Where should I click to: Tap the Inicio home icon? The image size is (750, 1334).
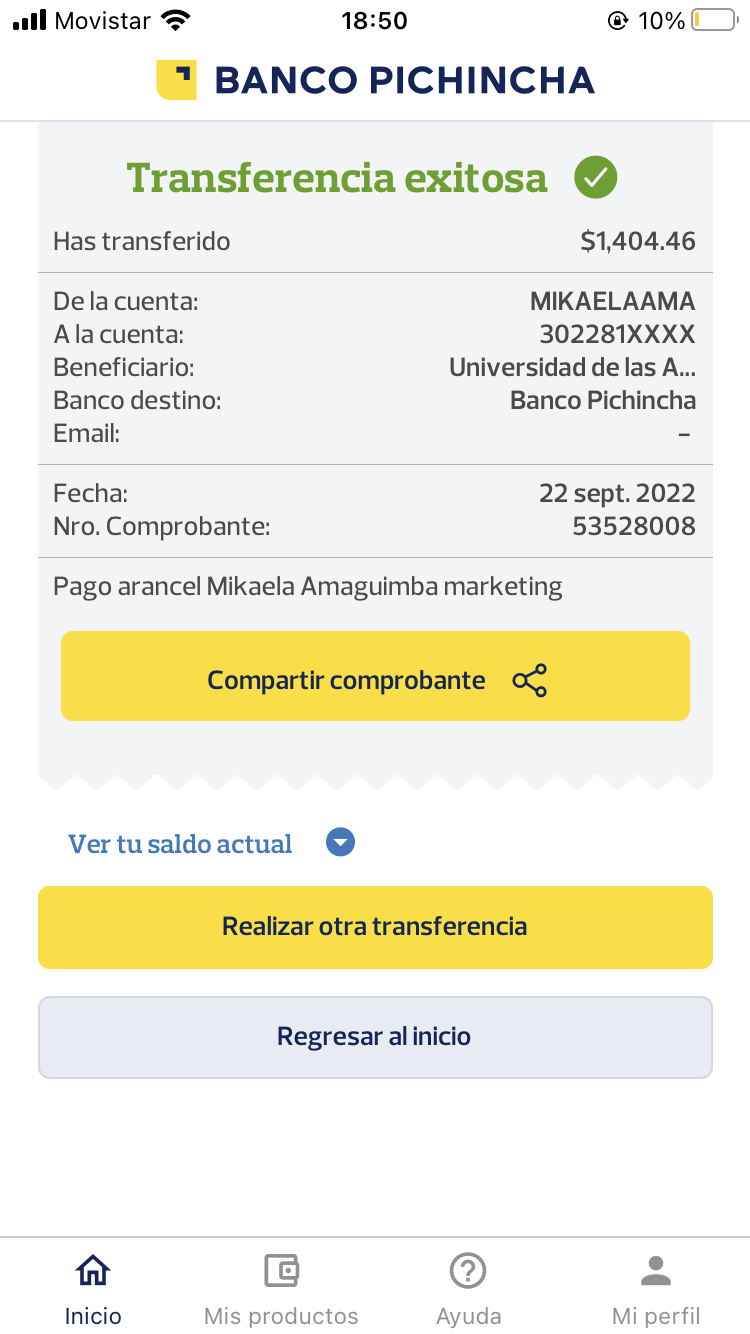pyautogui.click(x=93, y=1271)
